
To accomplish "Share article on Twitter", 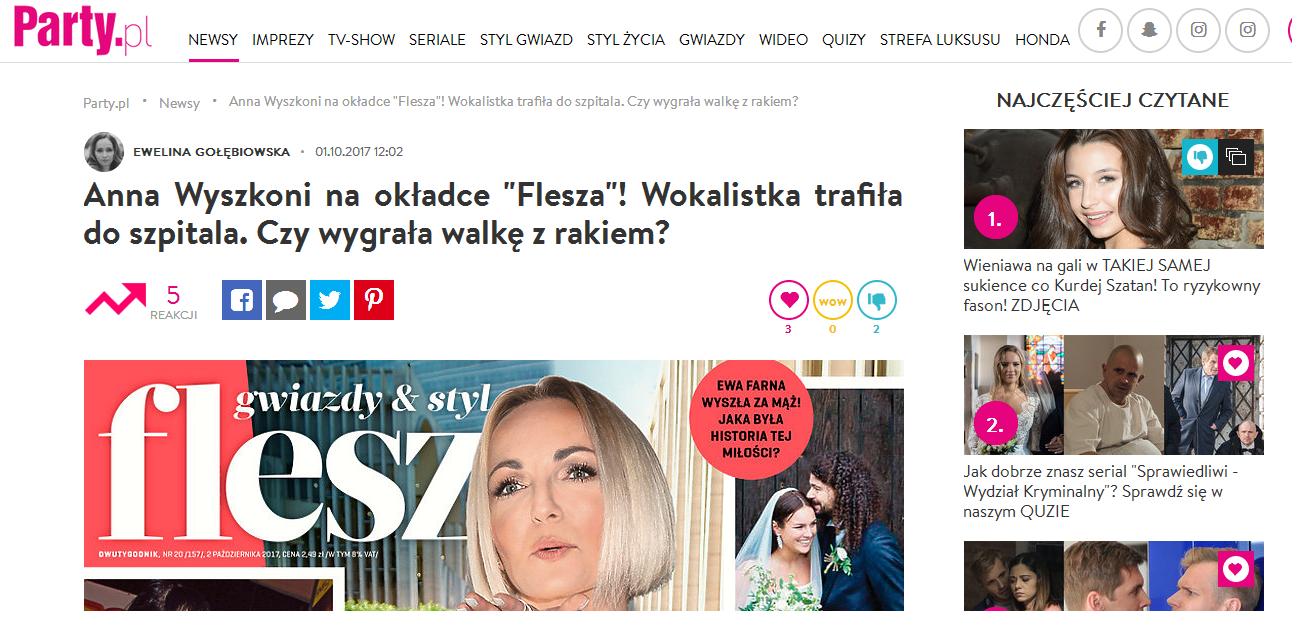I will coord(330,300).
